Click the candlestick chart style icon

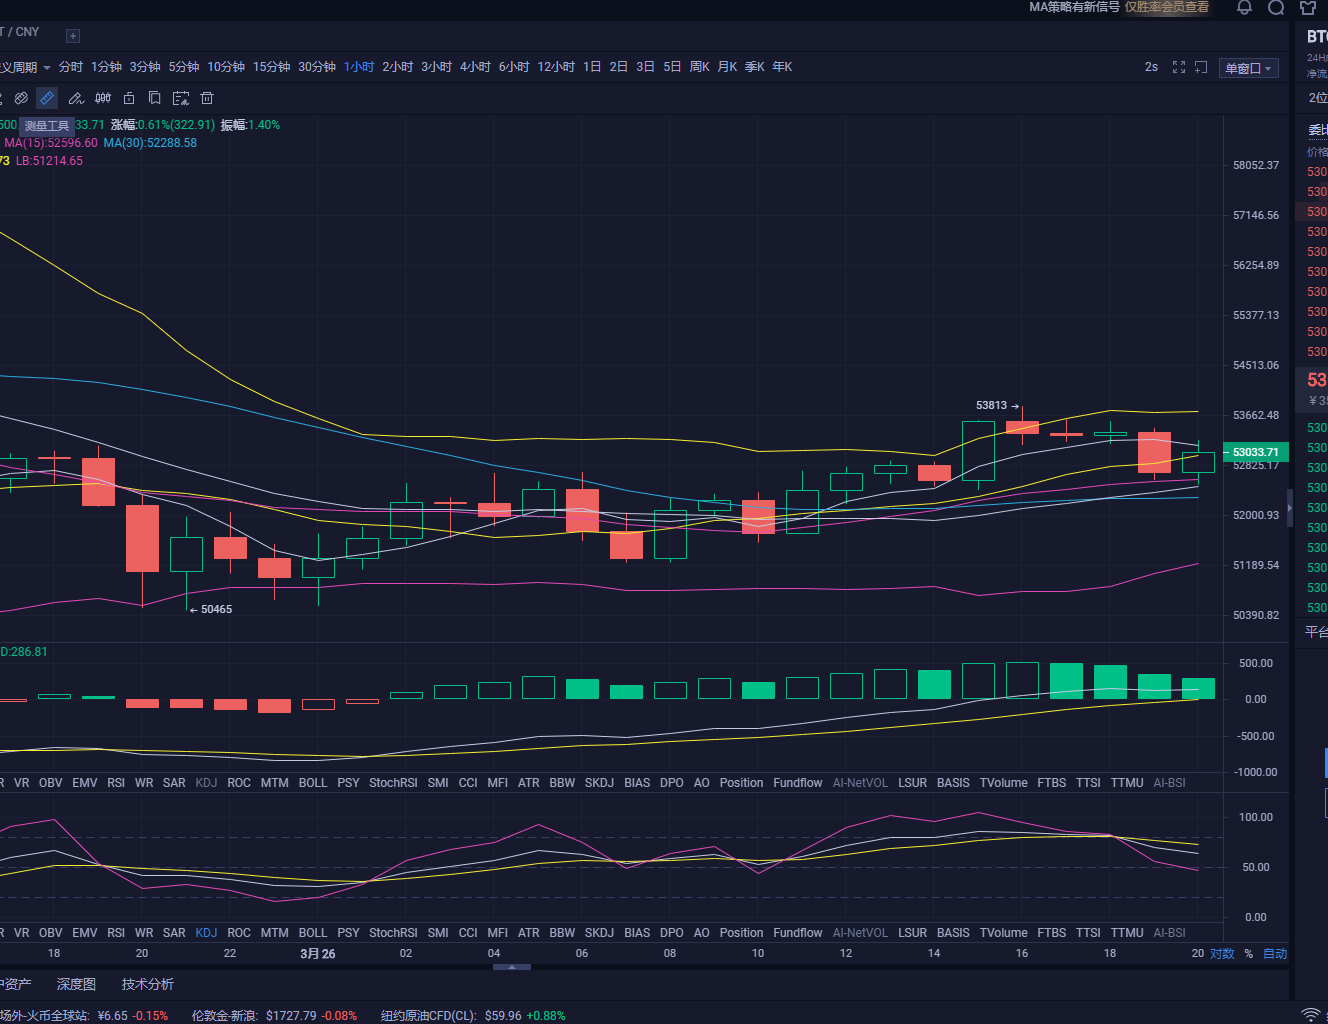tap(103, 98)
